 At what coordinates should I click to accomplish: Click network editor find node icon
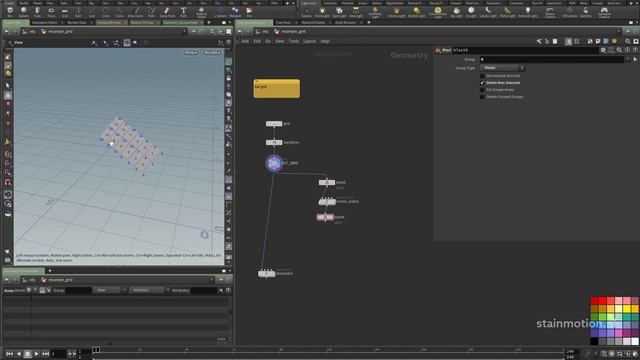[628, 41]
